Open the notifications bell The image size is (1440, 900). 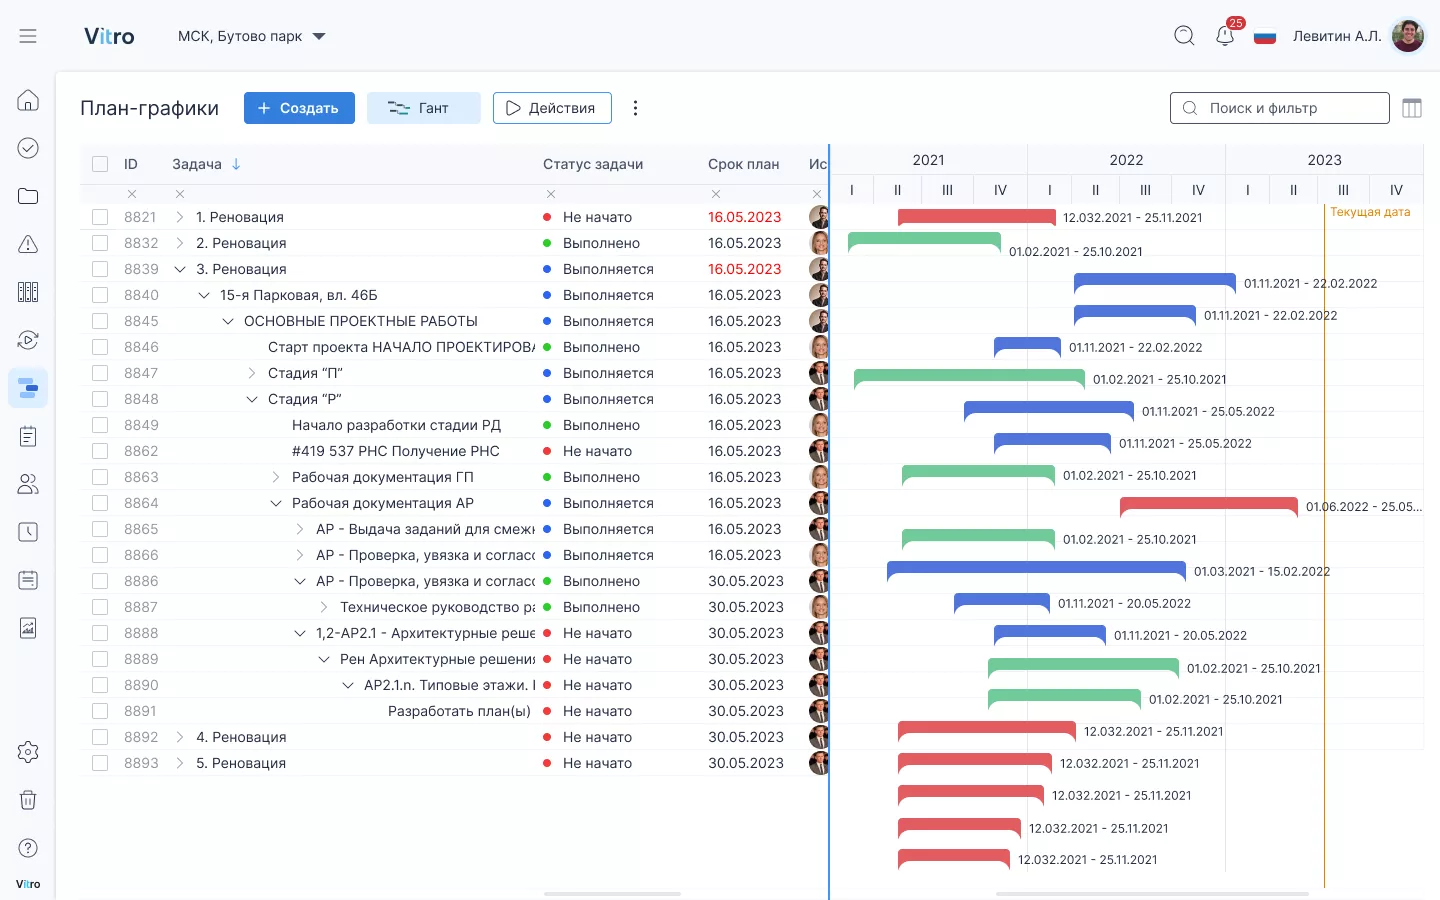pos(1225,36)
